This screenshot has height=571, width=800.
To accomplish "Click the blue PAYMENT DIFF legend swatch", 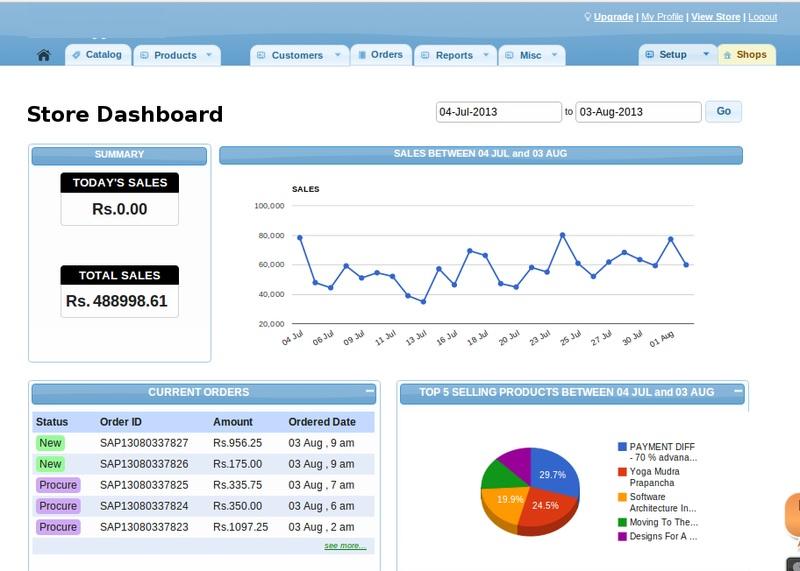I will (x=622, y=447).
